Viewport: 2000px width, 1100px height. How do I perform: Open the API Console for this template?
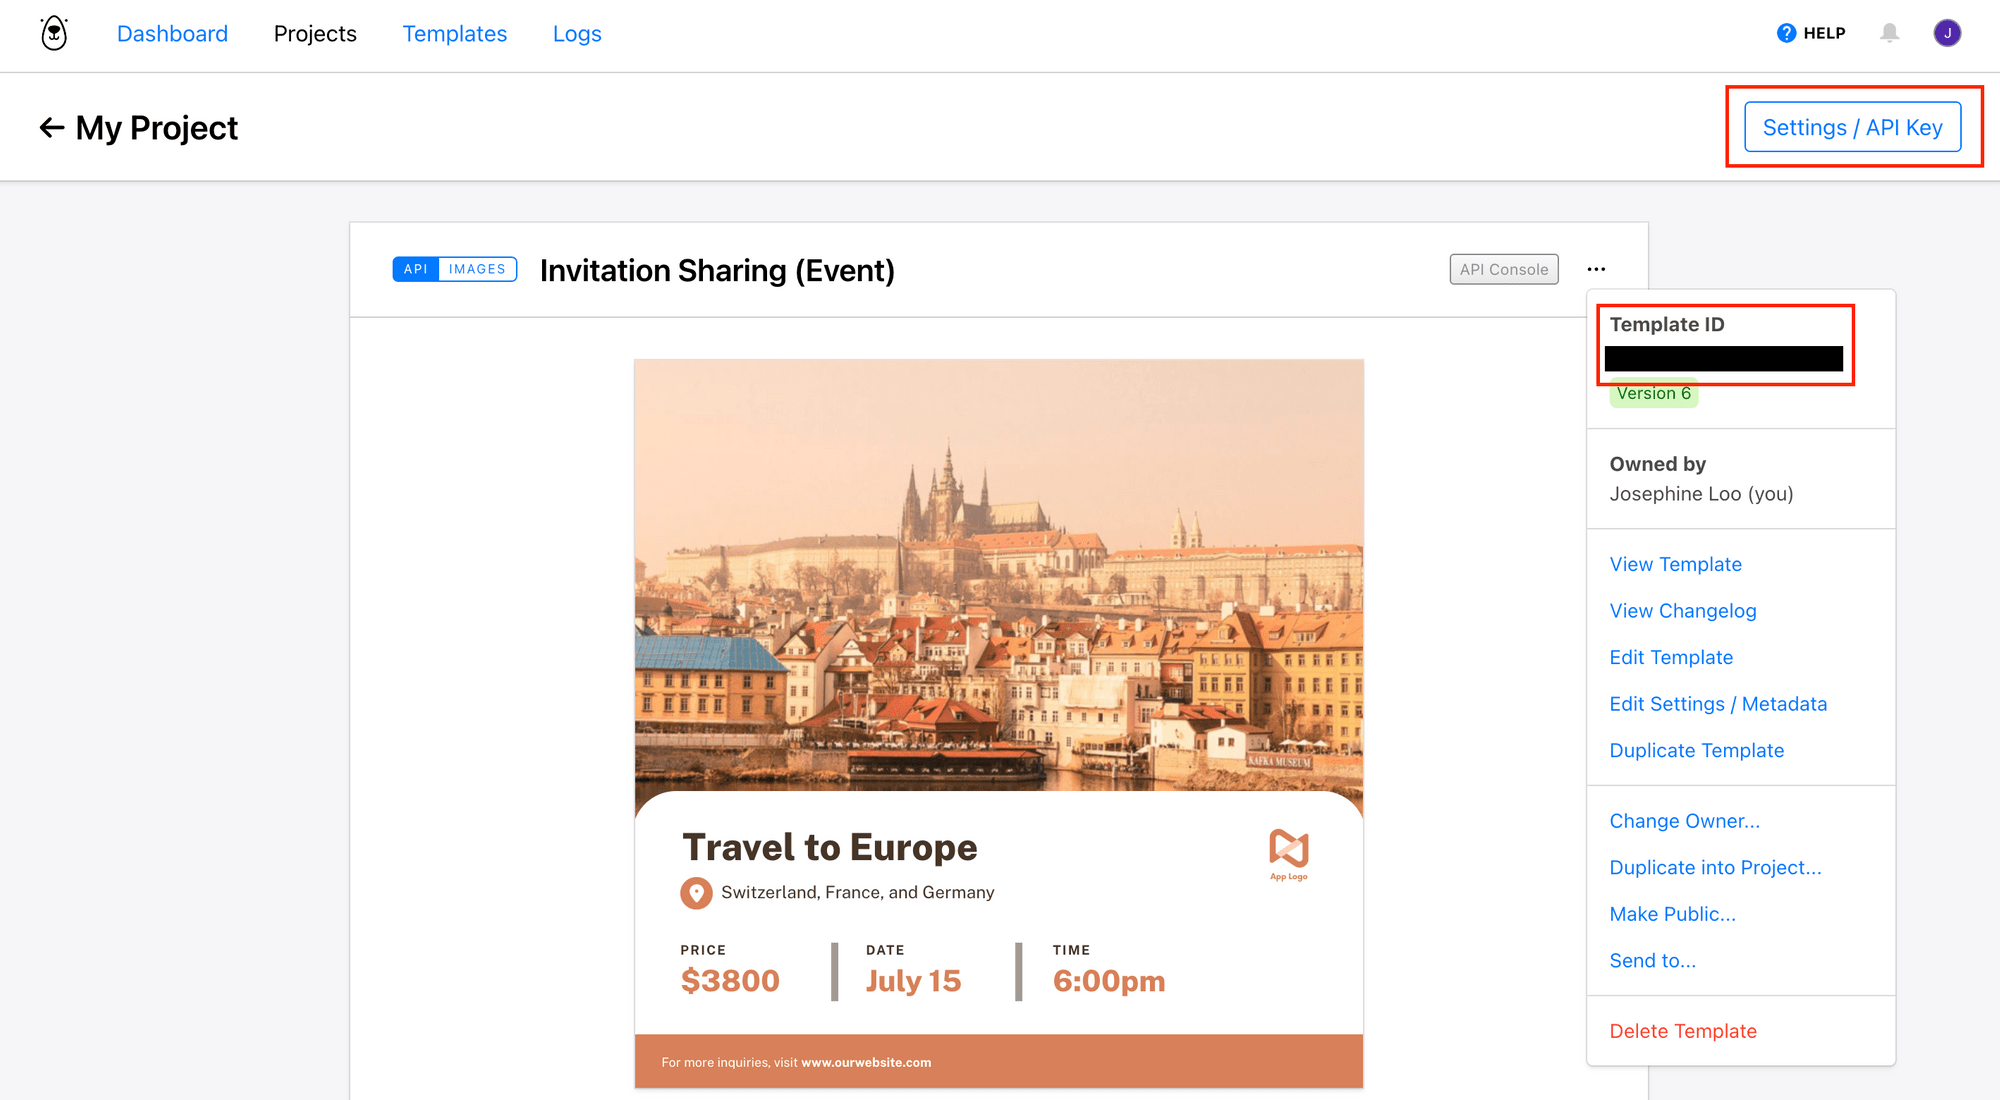(x=1503, y=269)
